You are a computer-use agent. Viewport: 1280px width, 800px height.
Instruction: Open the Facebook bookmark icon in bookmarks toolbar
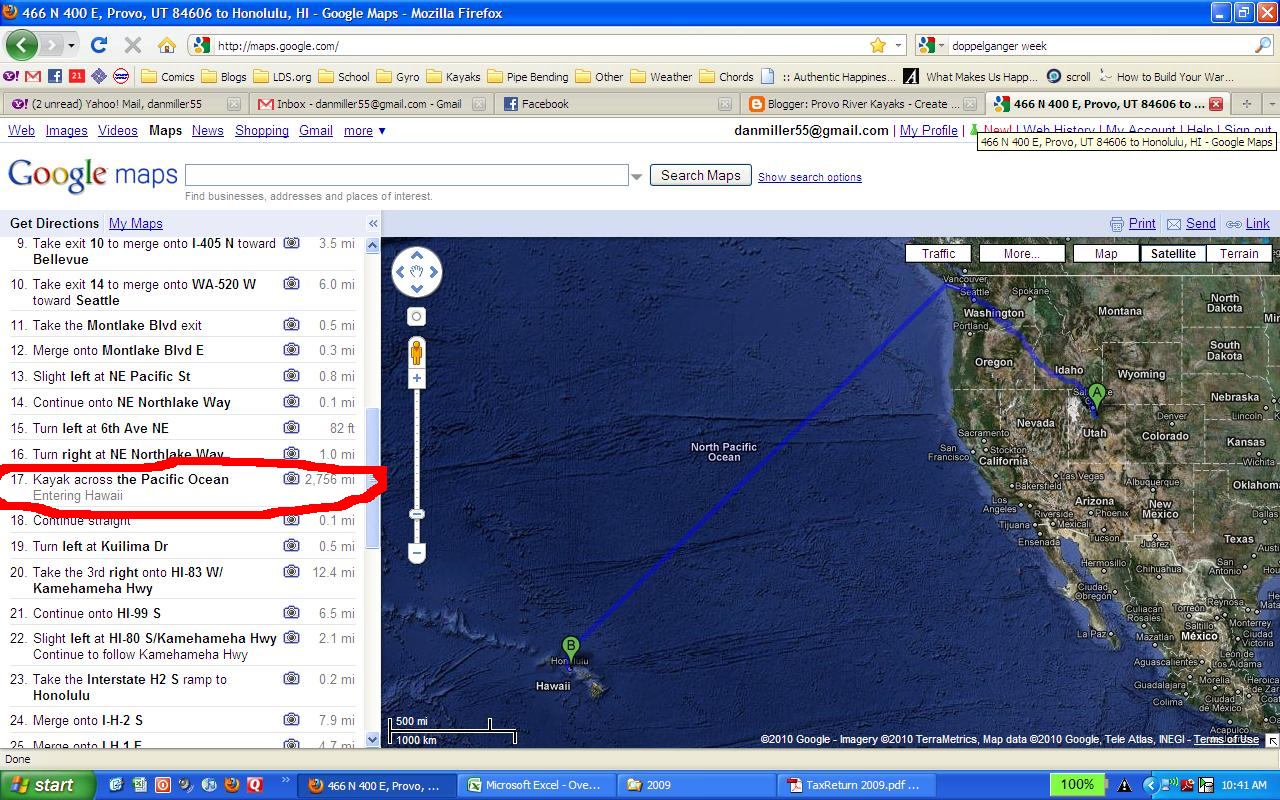(55, 76)
